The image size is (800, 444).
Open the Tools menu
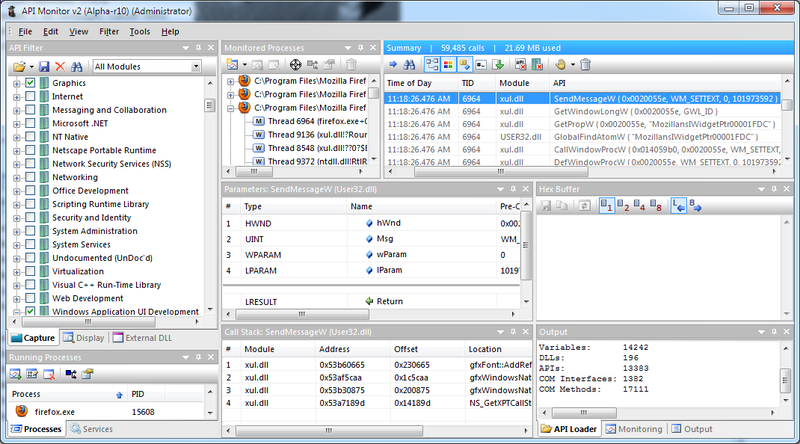coord(140,31)
